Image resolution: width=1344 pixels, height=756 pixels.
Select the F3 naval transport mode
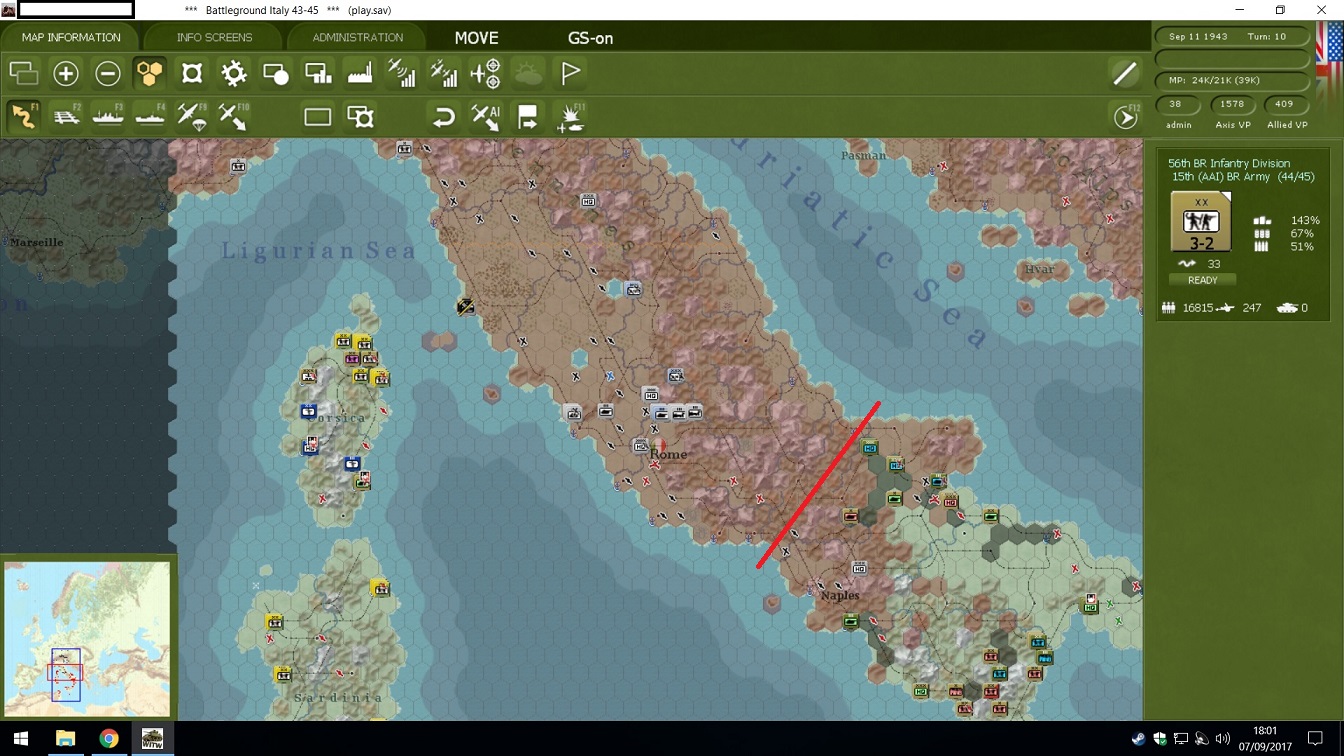coord(108,116)
